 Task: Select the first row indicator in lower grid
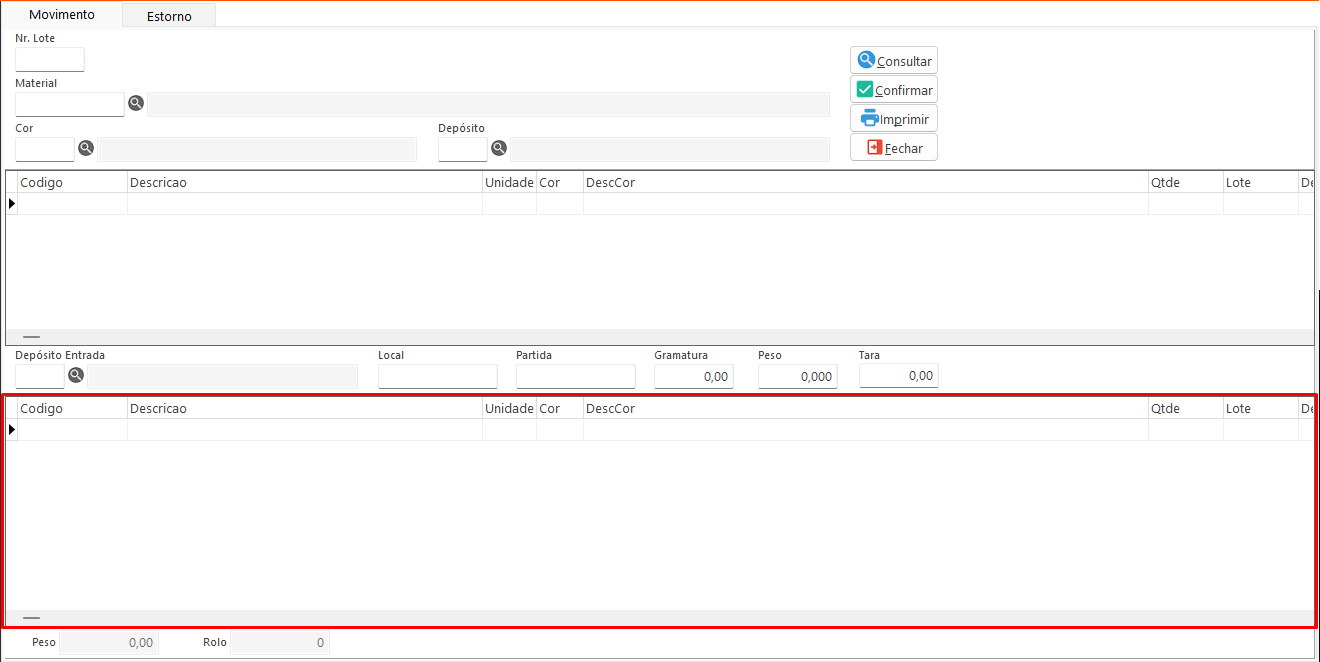(x=12, y=429)
